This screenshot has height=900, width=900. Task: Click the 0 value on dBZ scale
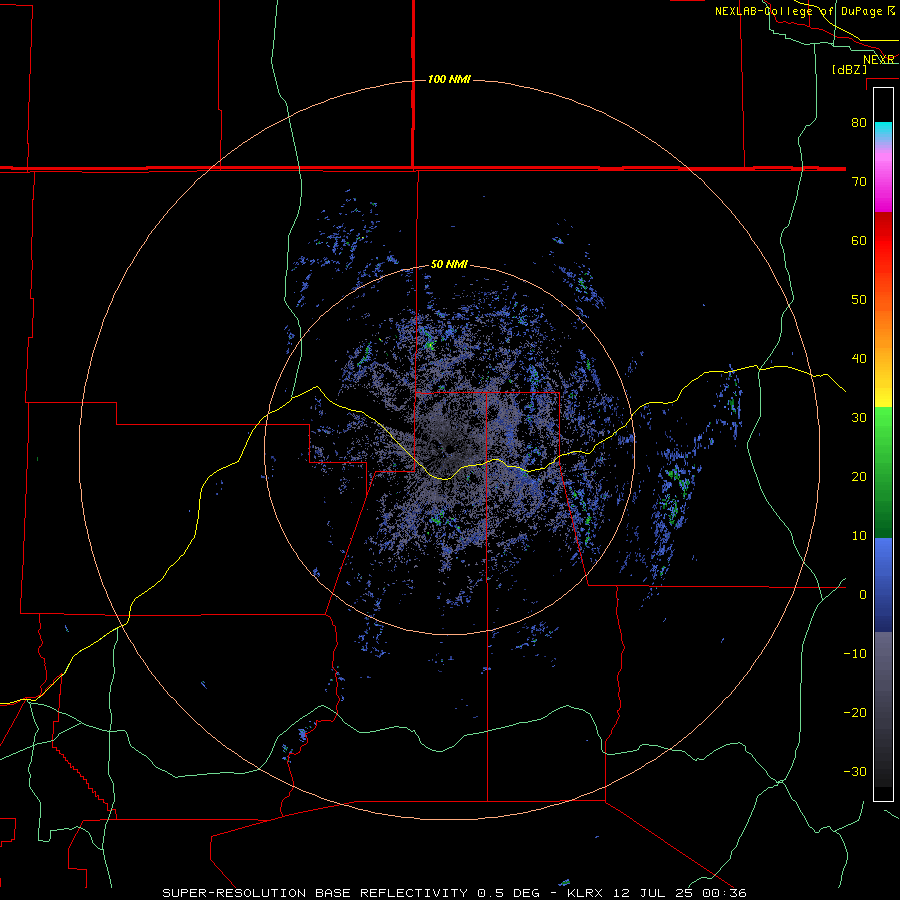point(863,595)
